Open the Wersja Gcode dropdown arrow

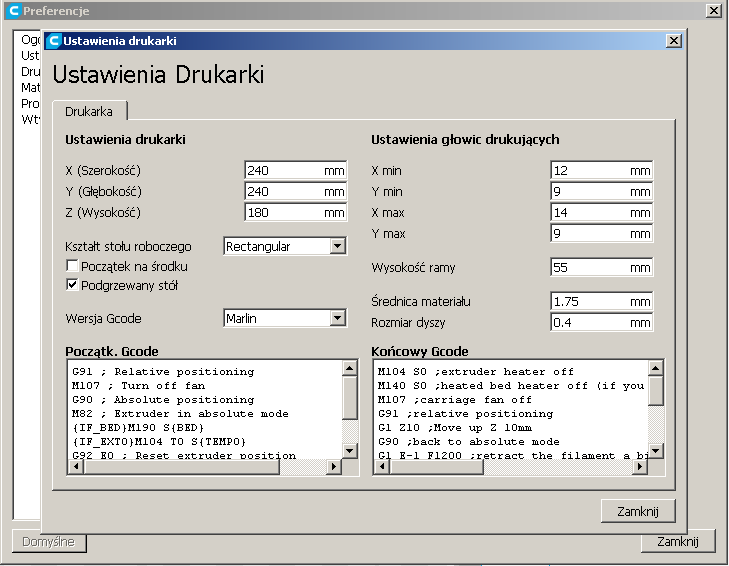(338, 318)
